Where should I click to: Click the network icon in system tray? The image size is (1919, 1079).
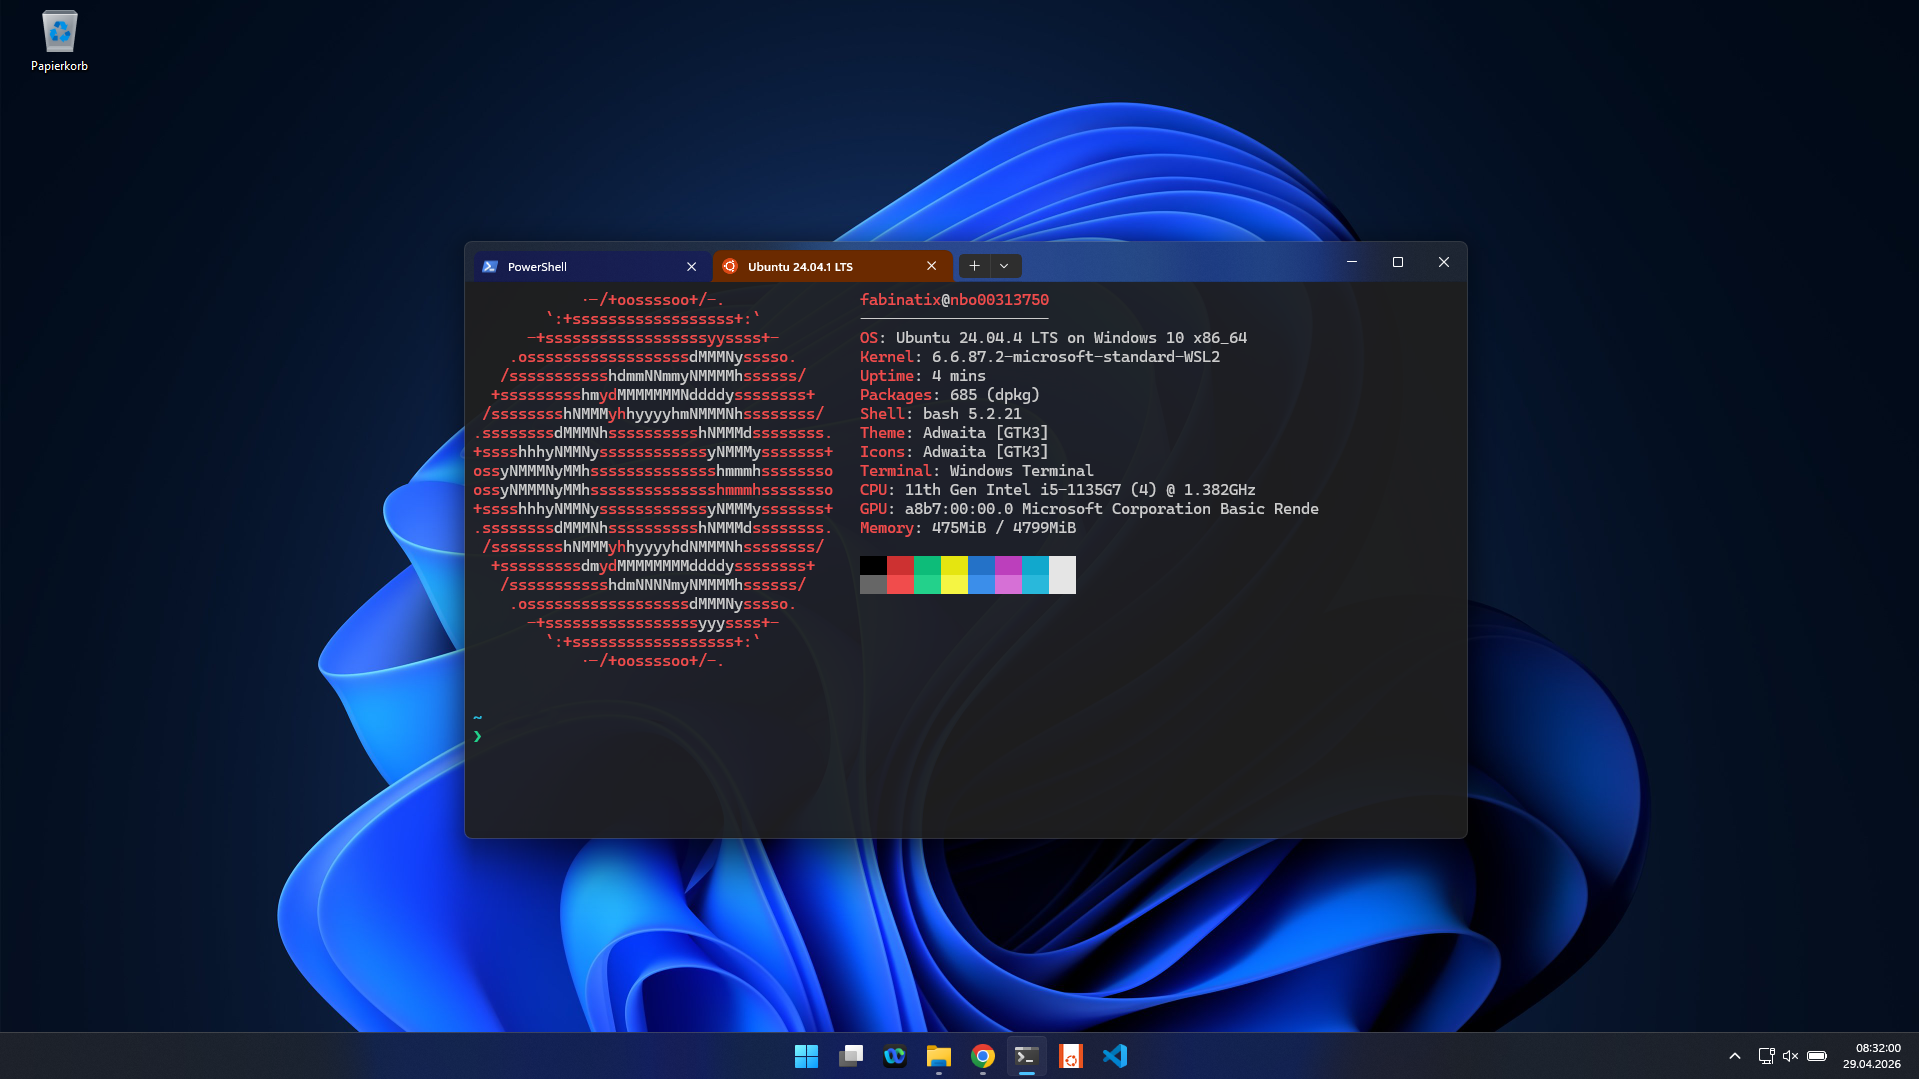pos(1767,1056)
